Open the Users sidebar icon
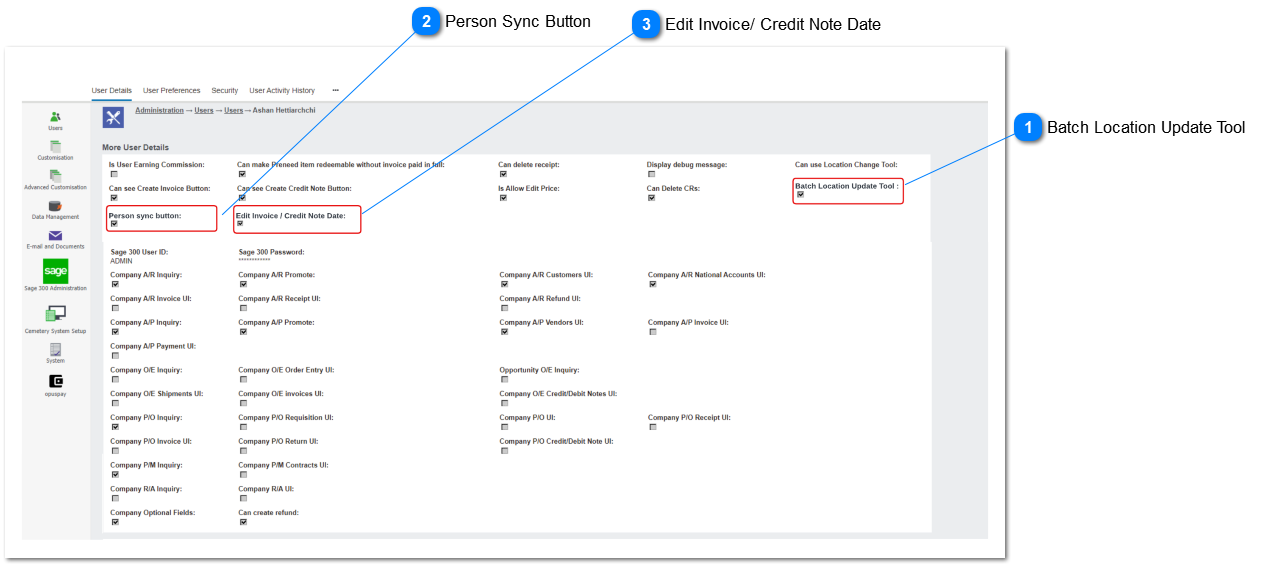 (x=55, y=116)
